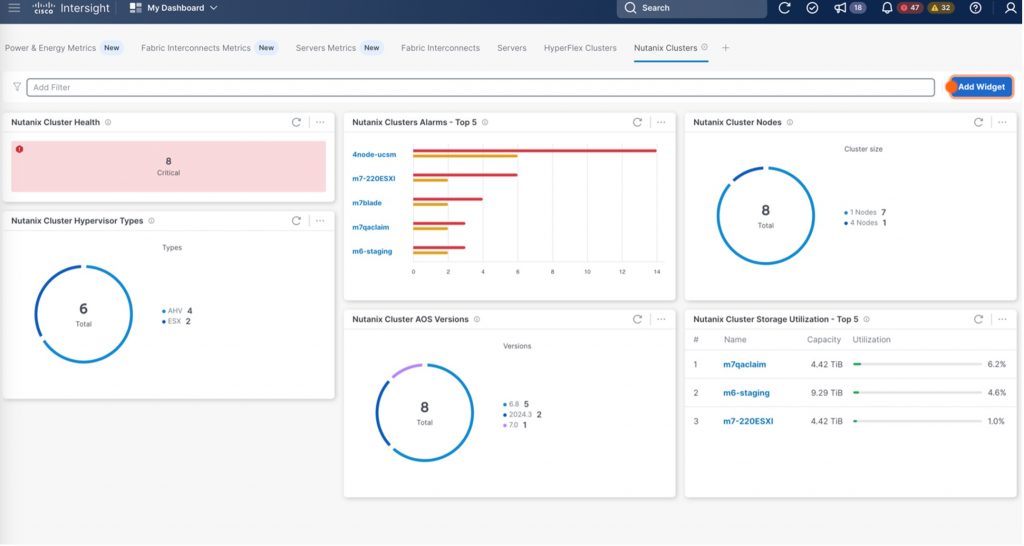The width and height of the screenshot is (1024, 546).
Task: Switch to the Fabric Interconnects tab
Action: point(440,48)
